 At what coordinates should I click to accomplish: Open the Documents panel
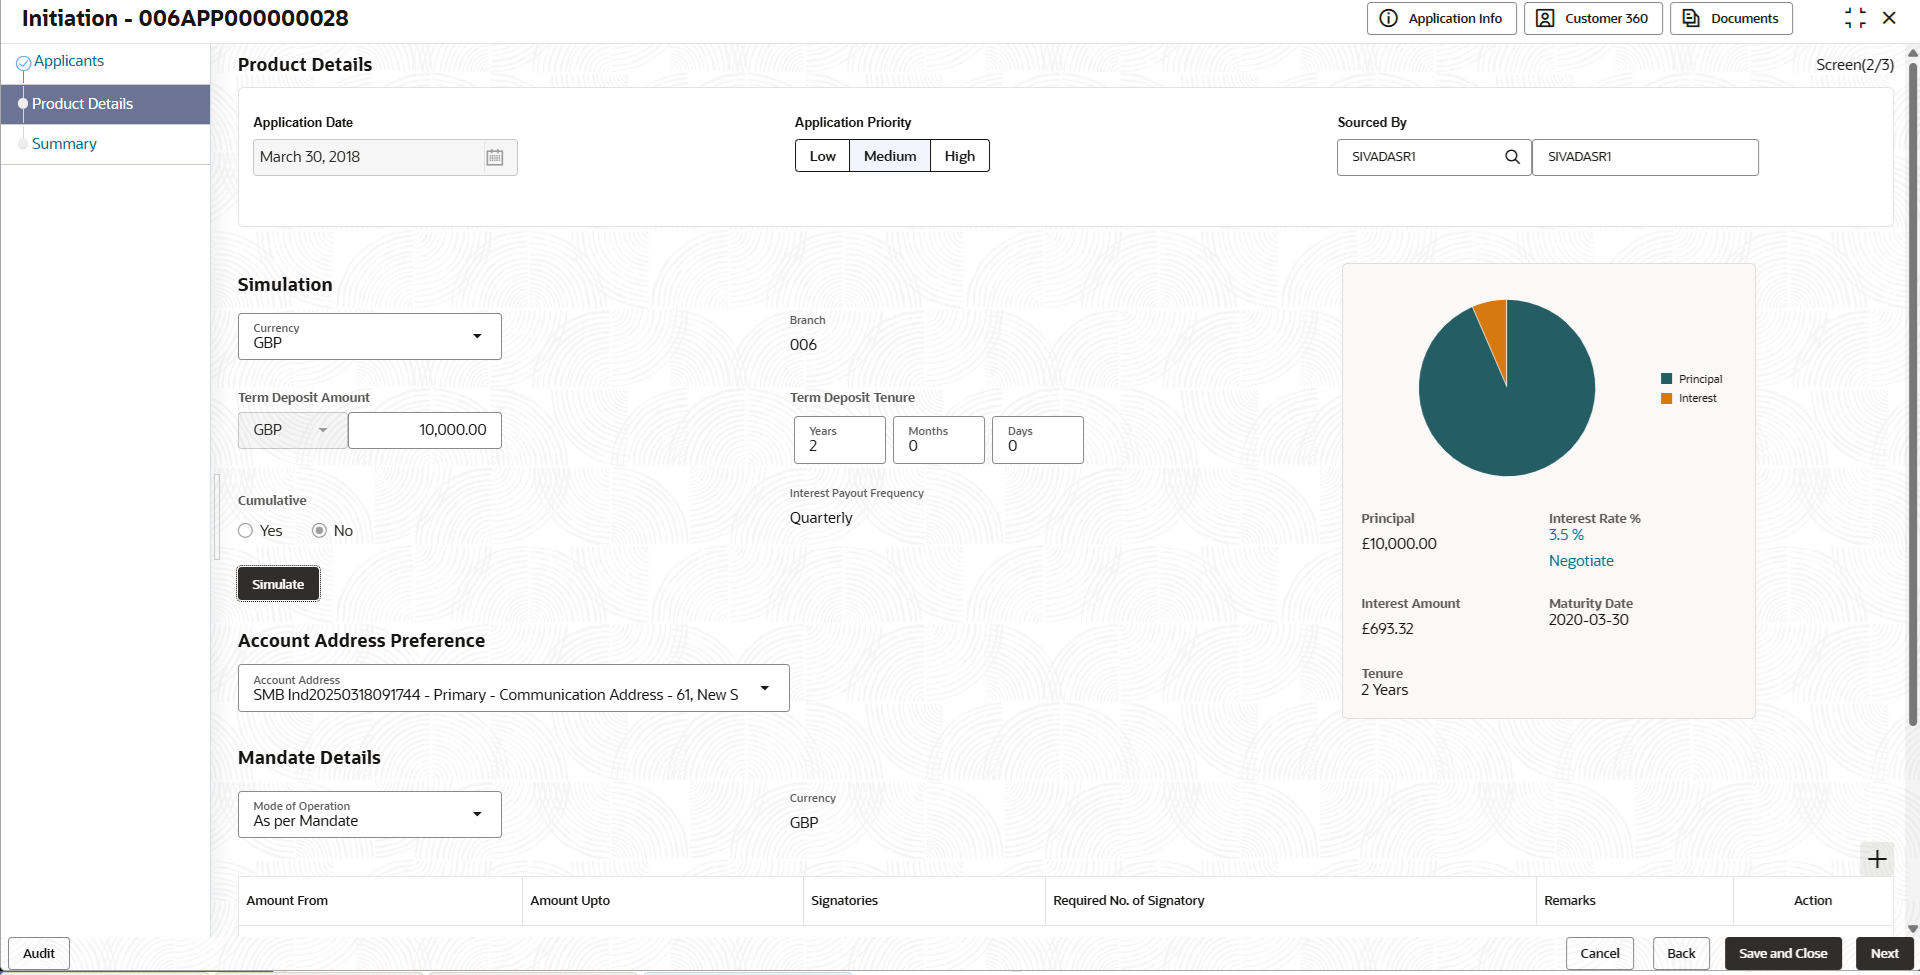click(x=1731, y=18)
